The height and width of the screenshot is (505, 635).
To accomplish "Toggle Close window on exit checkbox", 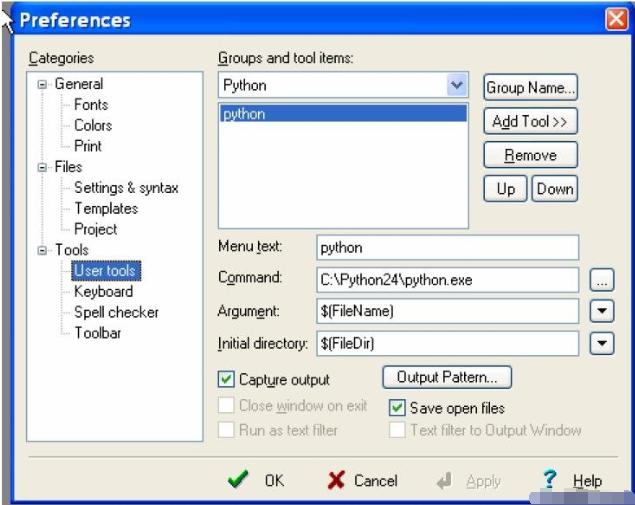I will (226, 405).
